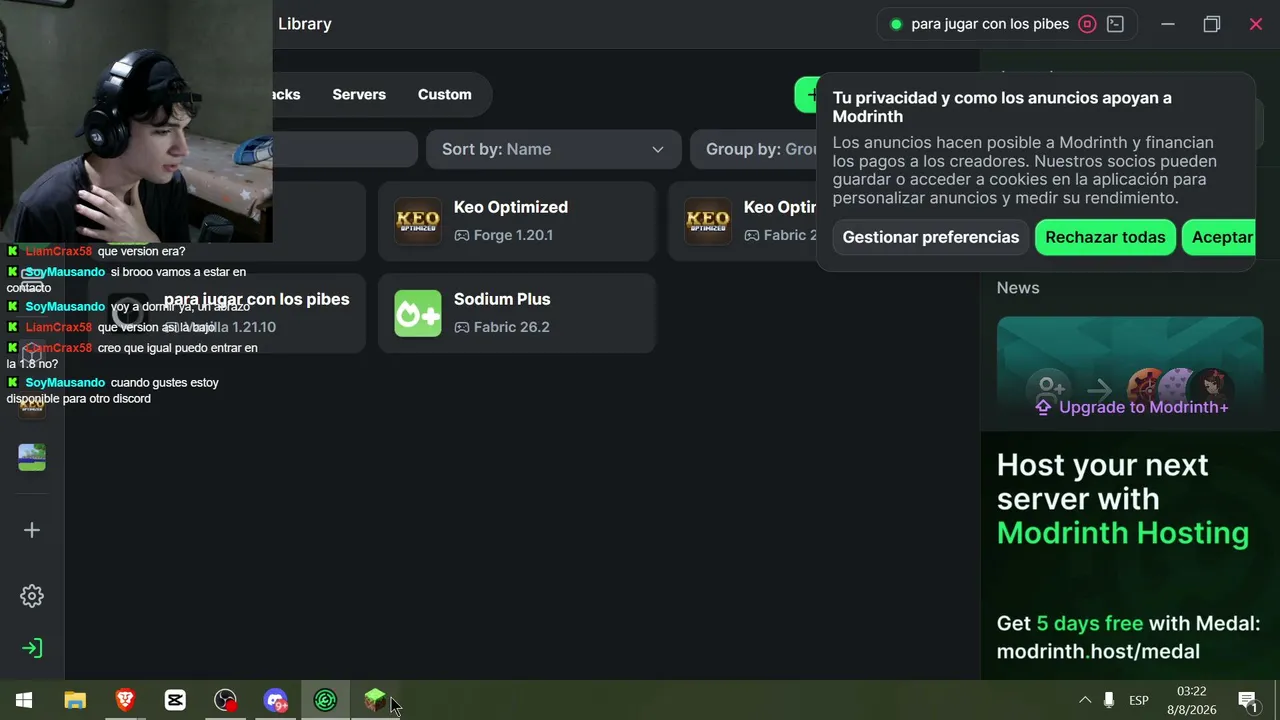The height and width of the screenshot is (720, 1280).
Task: Open Discord from taskbar
Action: 275,700
